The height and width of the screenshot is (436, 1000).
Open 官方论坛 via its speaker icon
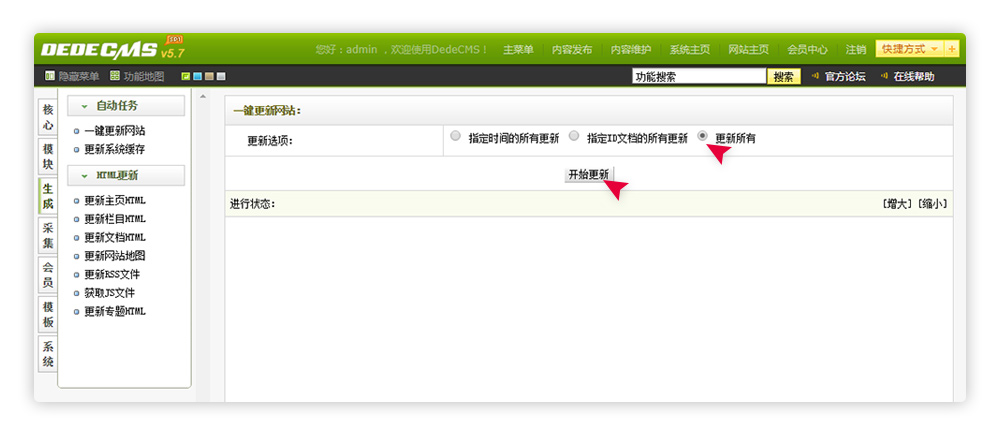pyautogui.click(x=816, y=76)
